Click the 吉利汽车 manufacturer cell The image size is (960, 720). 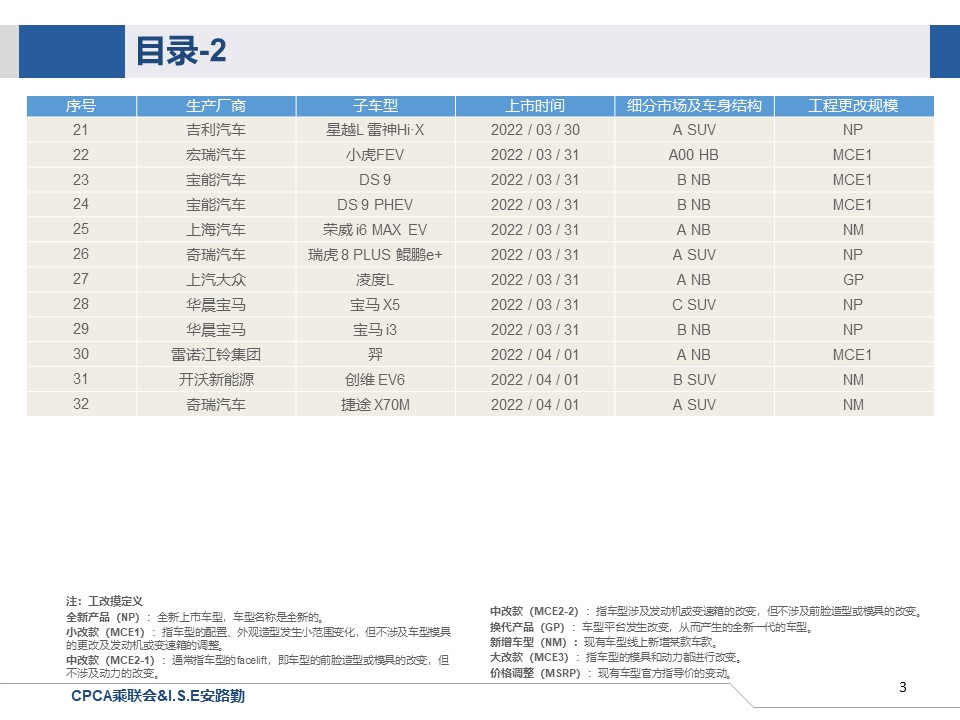tap(216, 130)
